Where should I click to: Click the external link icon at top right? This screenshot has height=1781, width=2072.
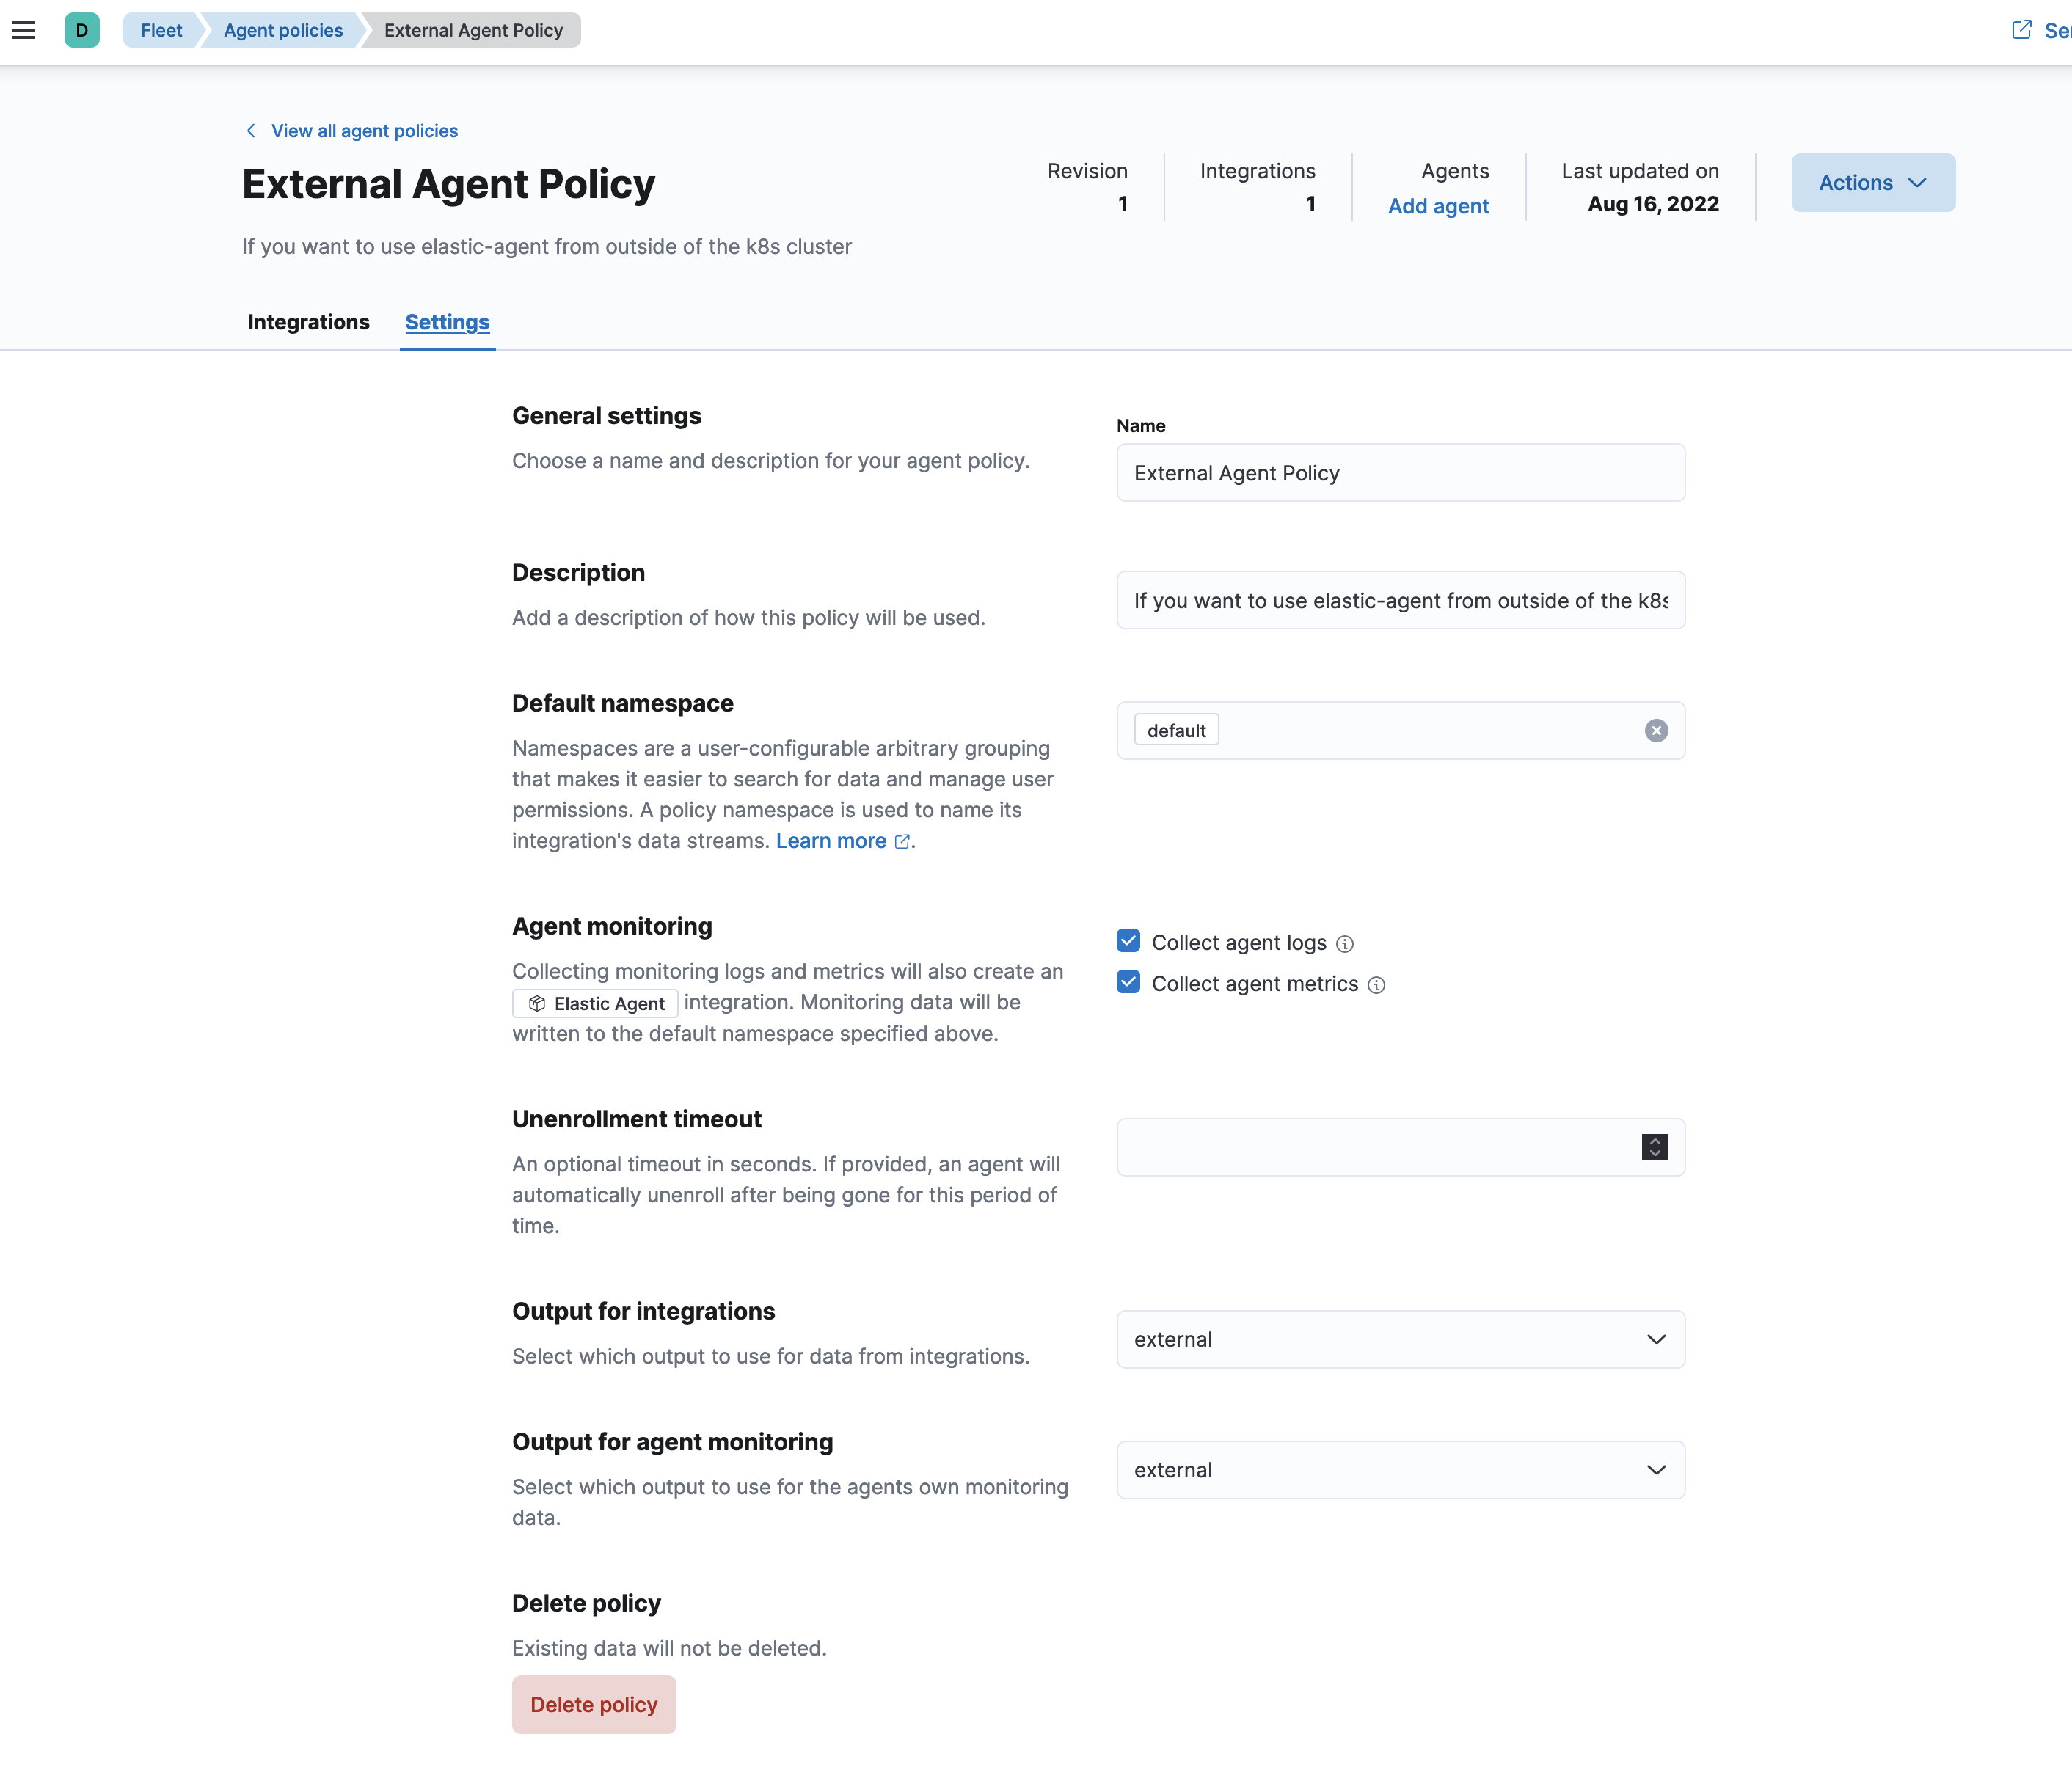[x=2021, y=30]
